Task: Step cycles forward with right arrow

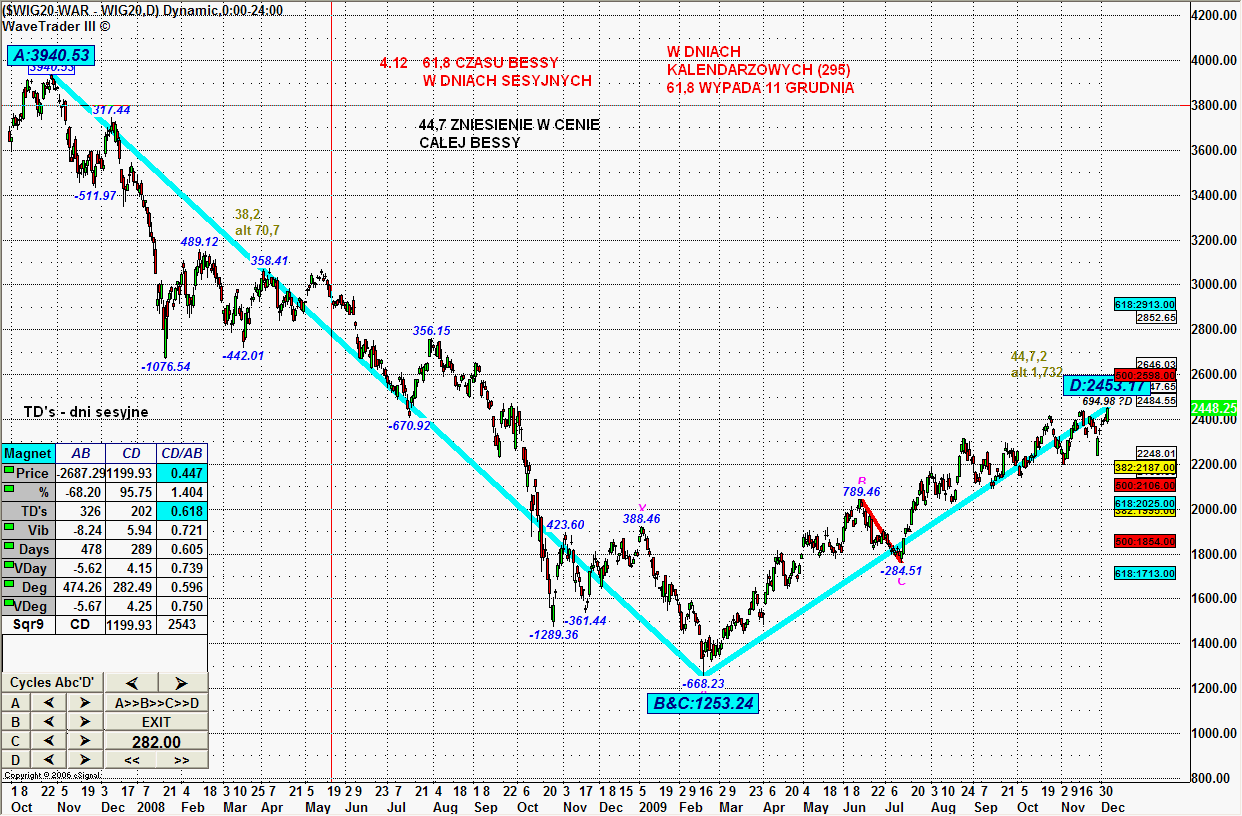Action: [181, 683]
